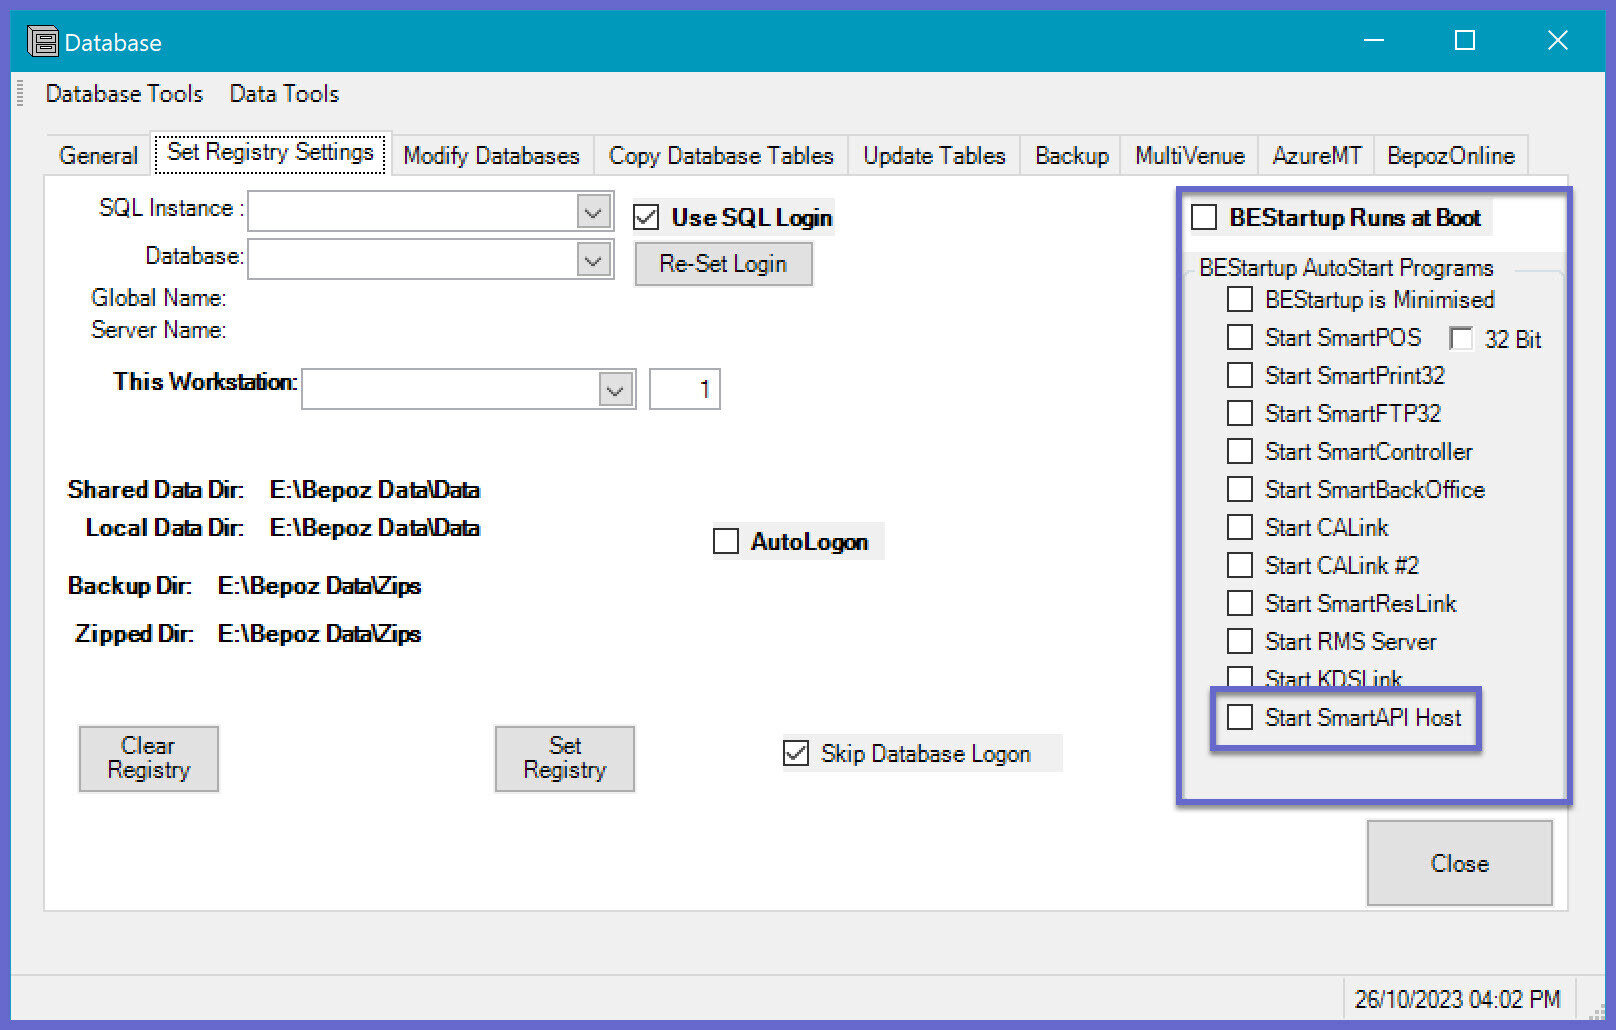This screenshot has width=1616, height=1030.
Task: Click the Global Name label
Action: coord(158,298)
